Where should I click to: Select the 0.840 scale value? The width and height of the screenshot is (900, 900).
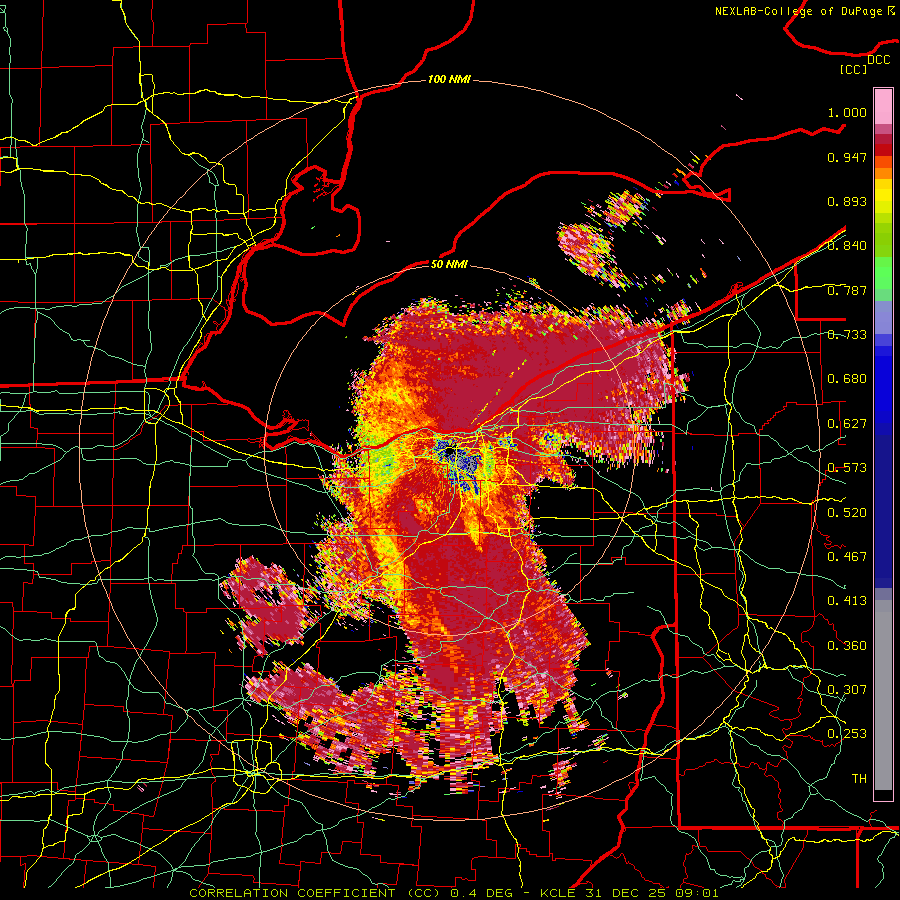[x=847, y=246]
